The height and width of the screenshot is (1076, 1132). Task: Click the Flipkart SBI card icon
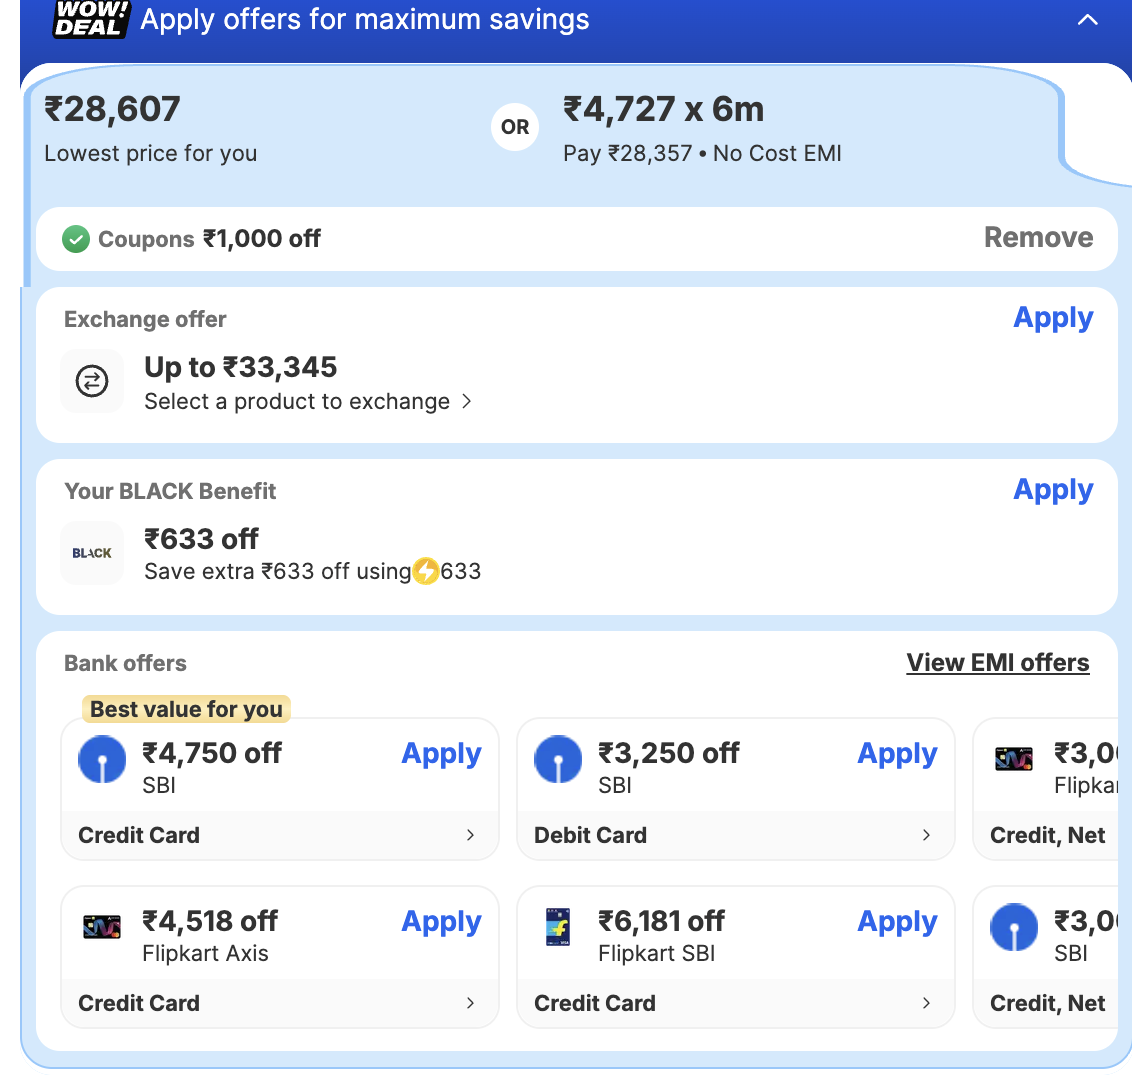(x=558, y=927)
